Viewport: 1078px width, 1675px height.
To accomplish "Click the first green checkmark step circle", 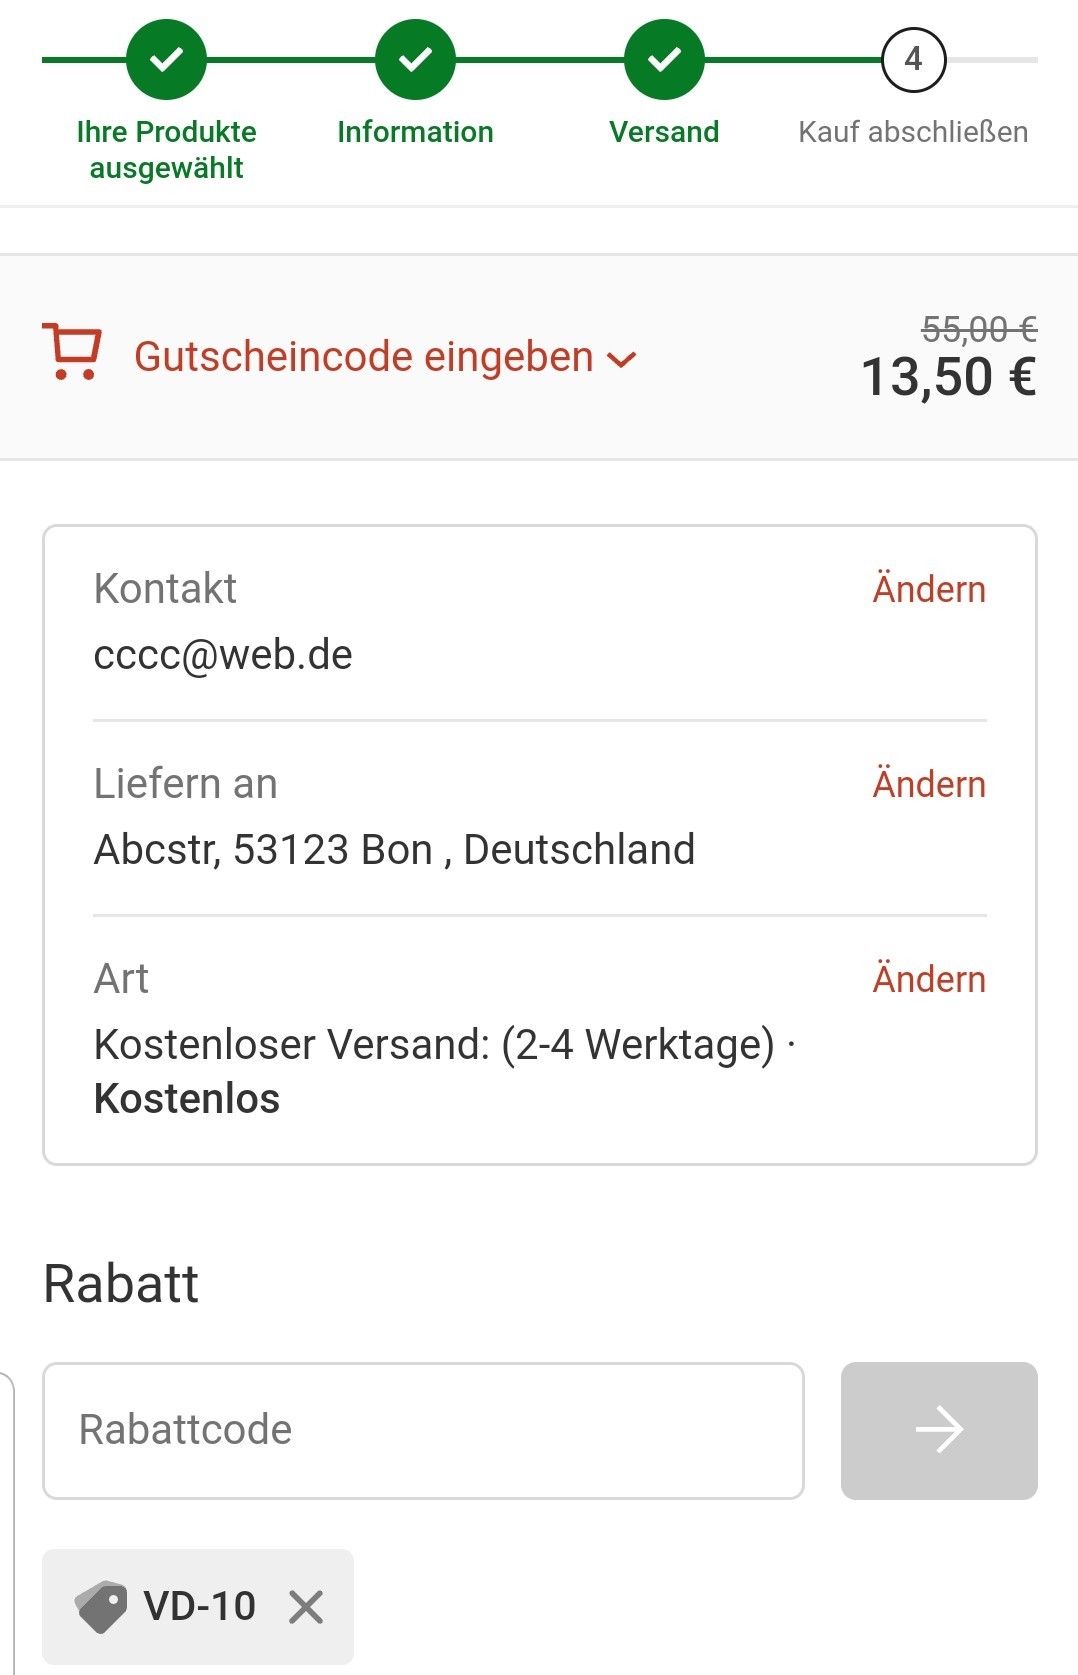I will (x=166, y=59).
